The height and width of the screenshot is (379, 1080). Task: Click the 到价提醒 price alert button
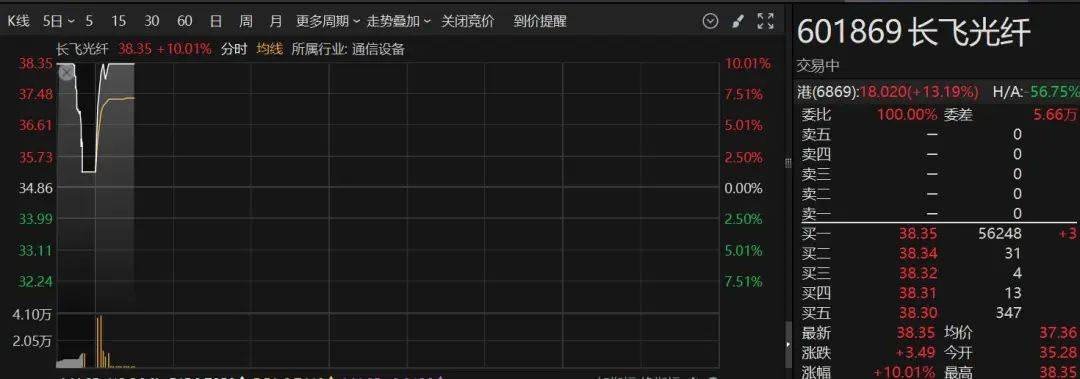coord(540,21)
